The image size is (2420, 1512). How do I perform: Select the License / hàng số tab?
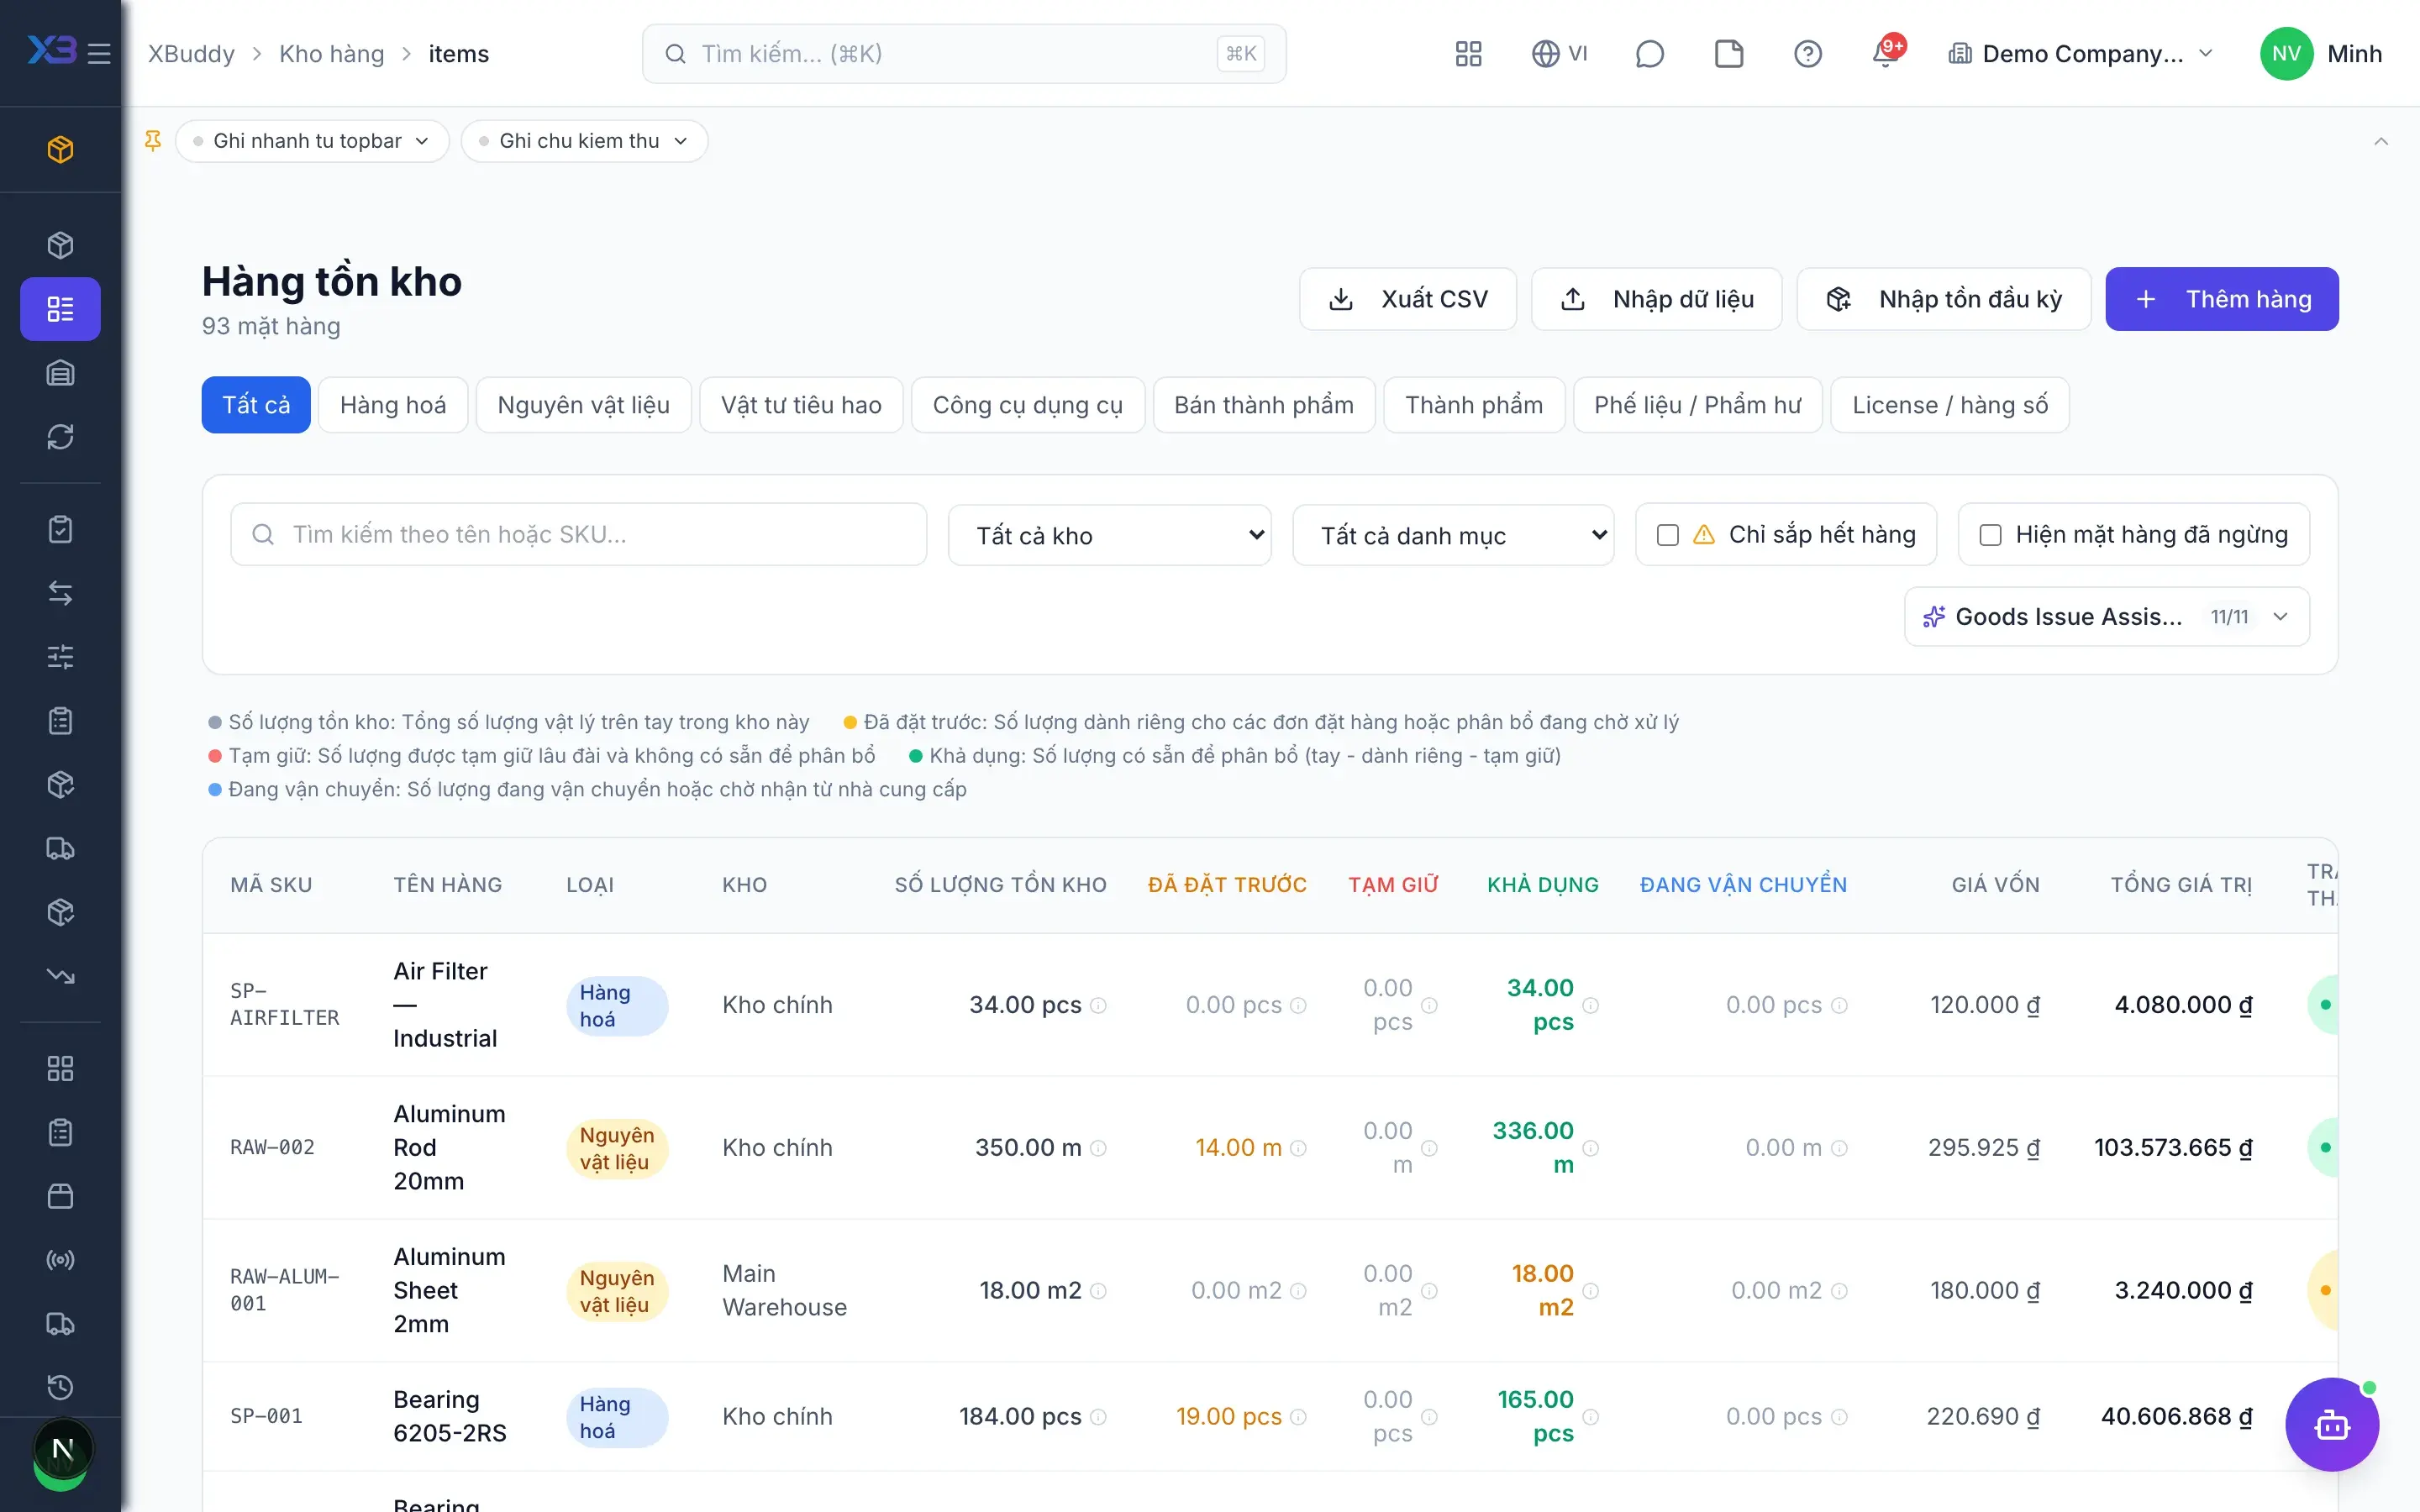[1950, 405]
